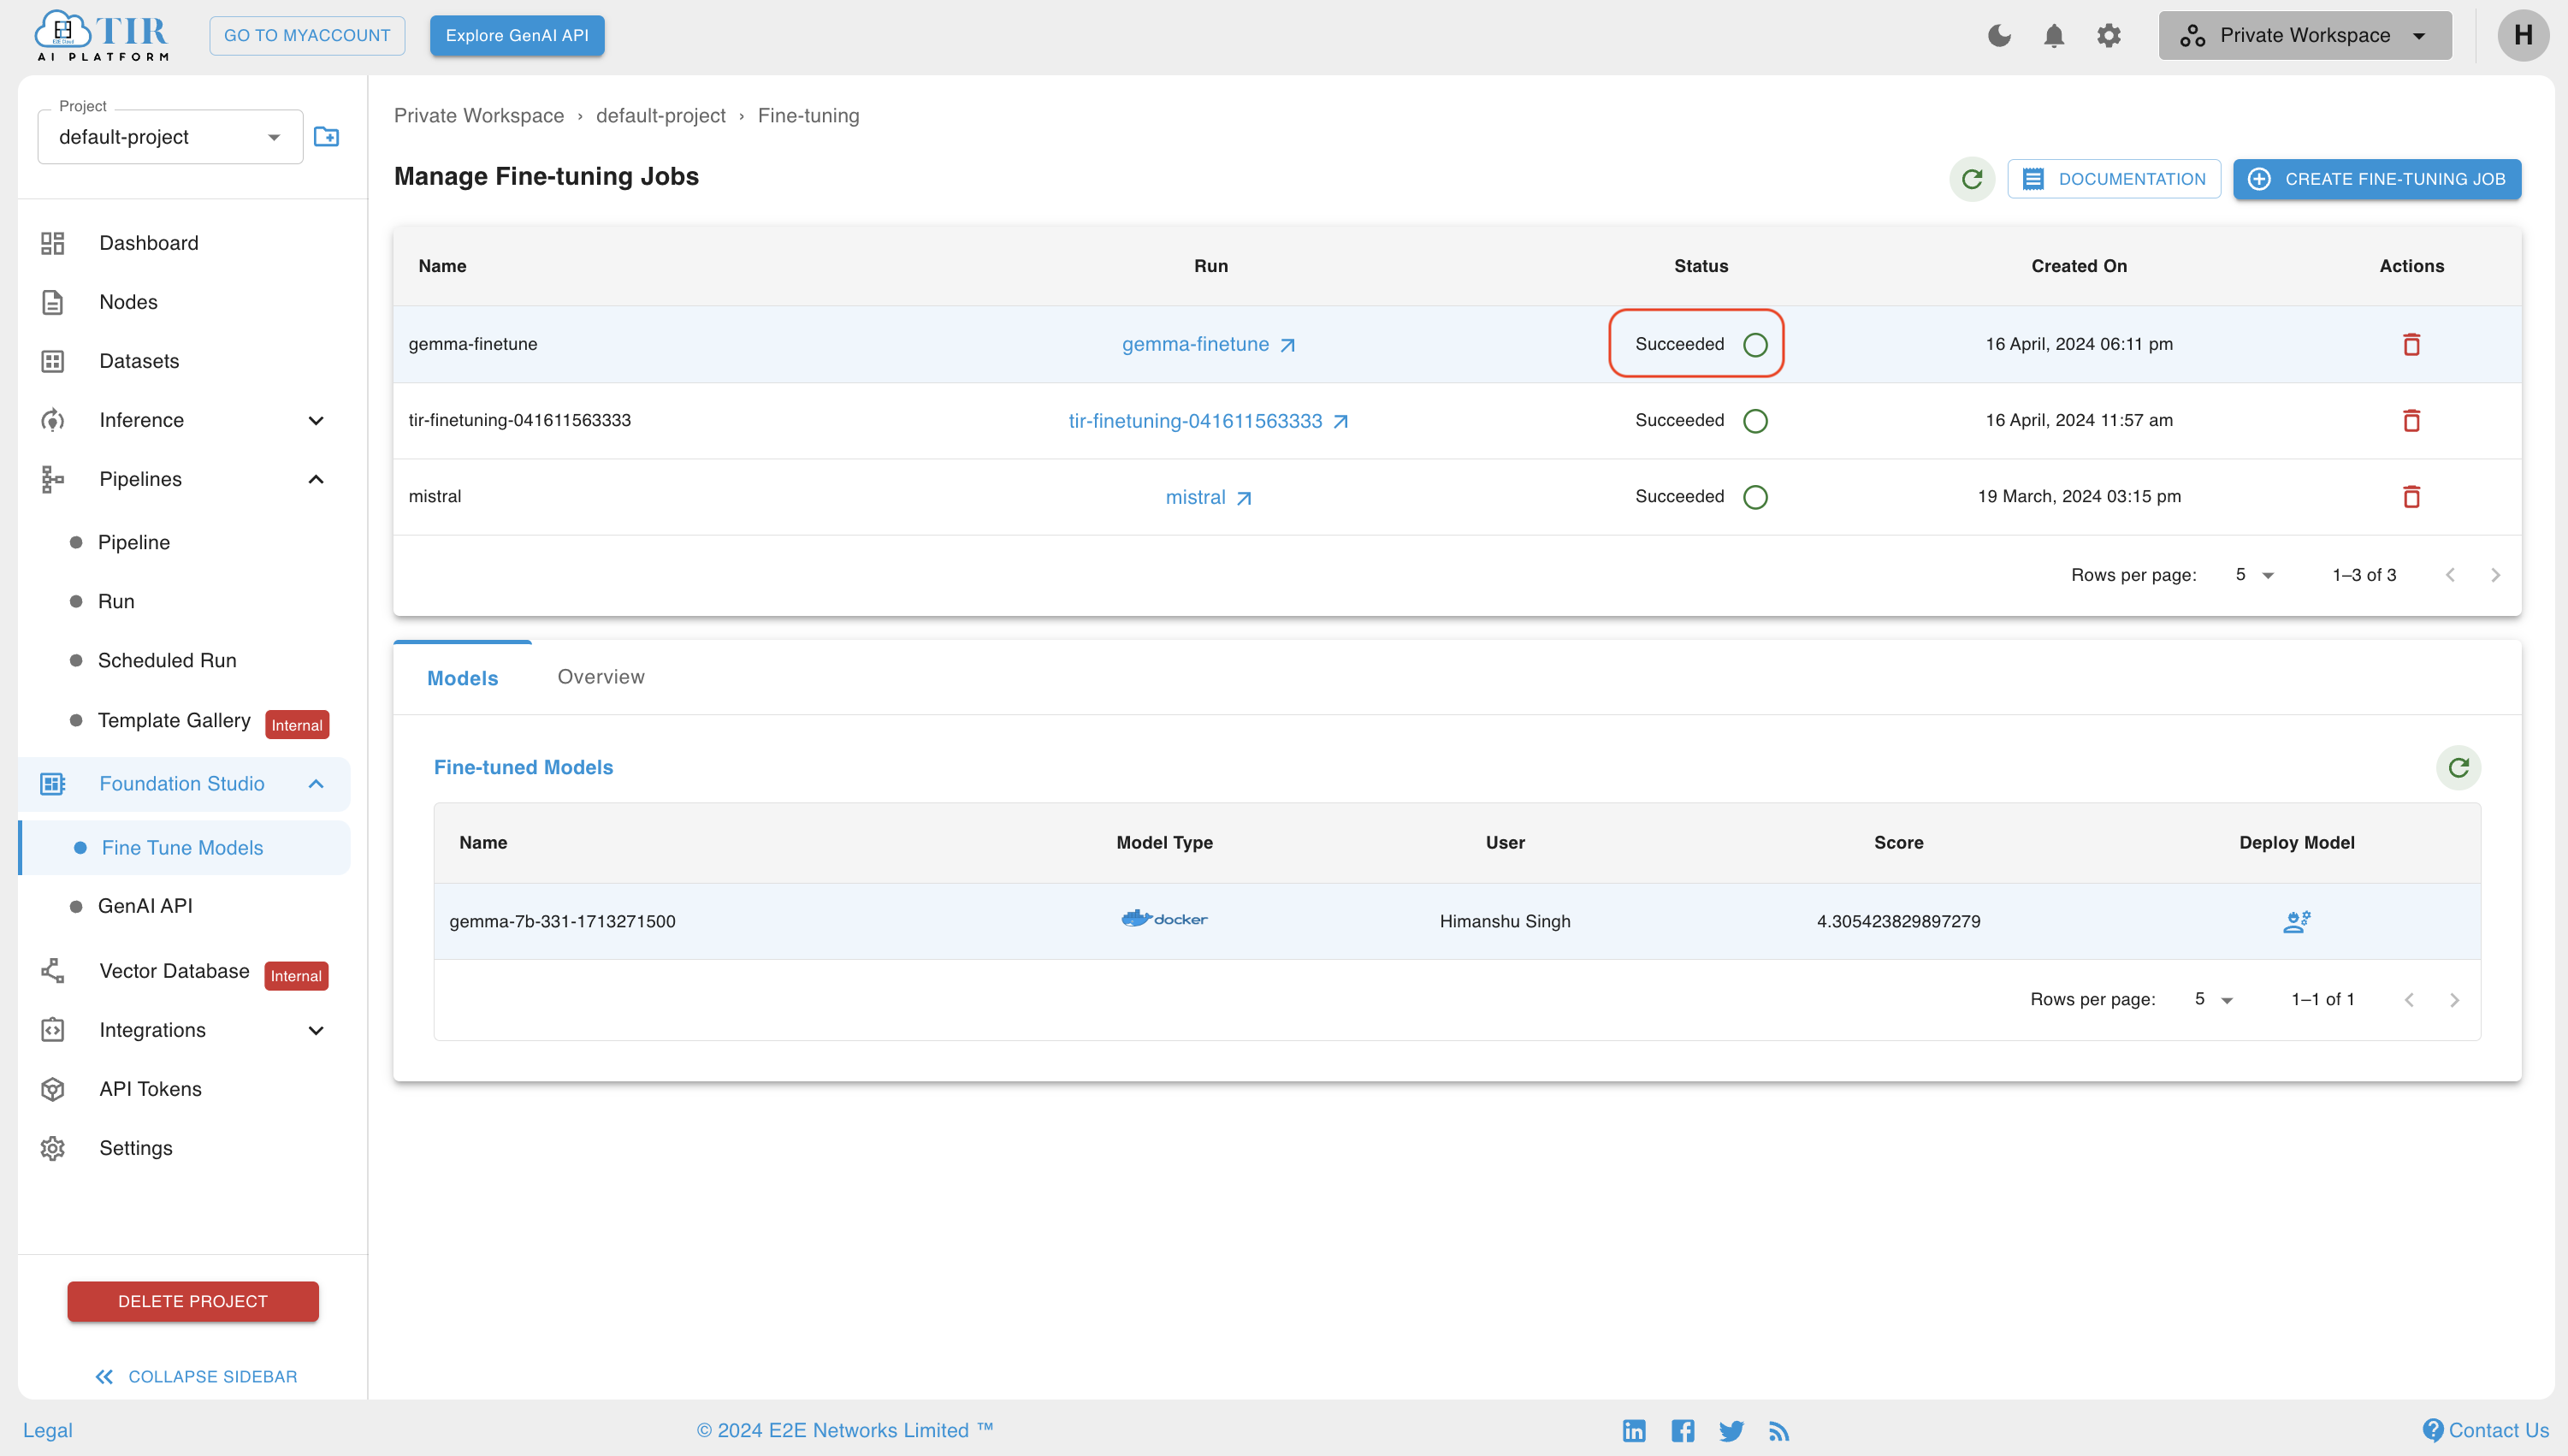Collapse the Pipelines sidebar section

point(185,479)
